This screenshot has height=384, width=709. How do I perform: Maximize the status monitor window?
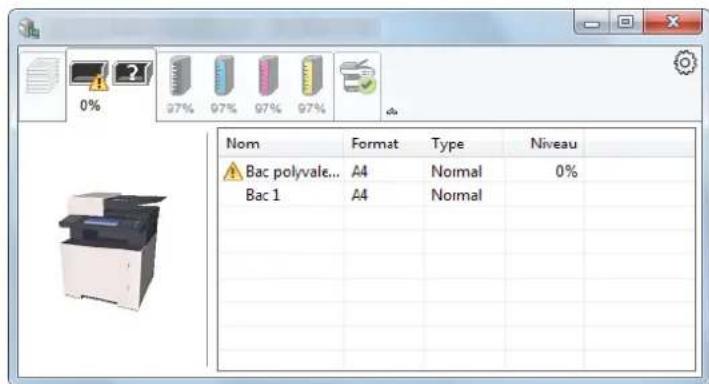click(x=625, y=23)
